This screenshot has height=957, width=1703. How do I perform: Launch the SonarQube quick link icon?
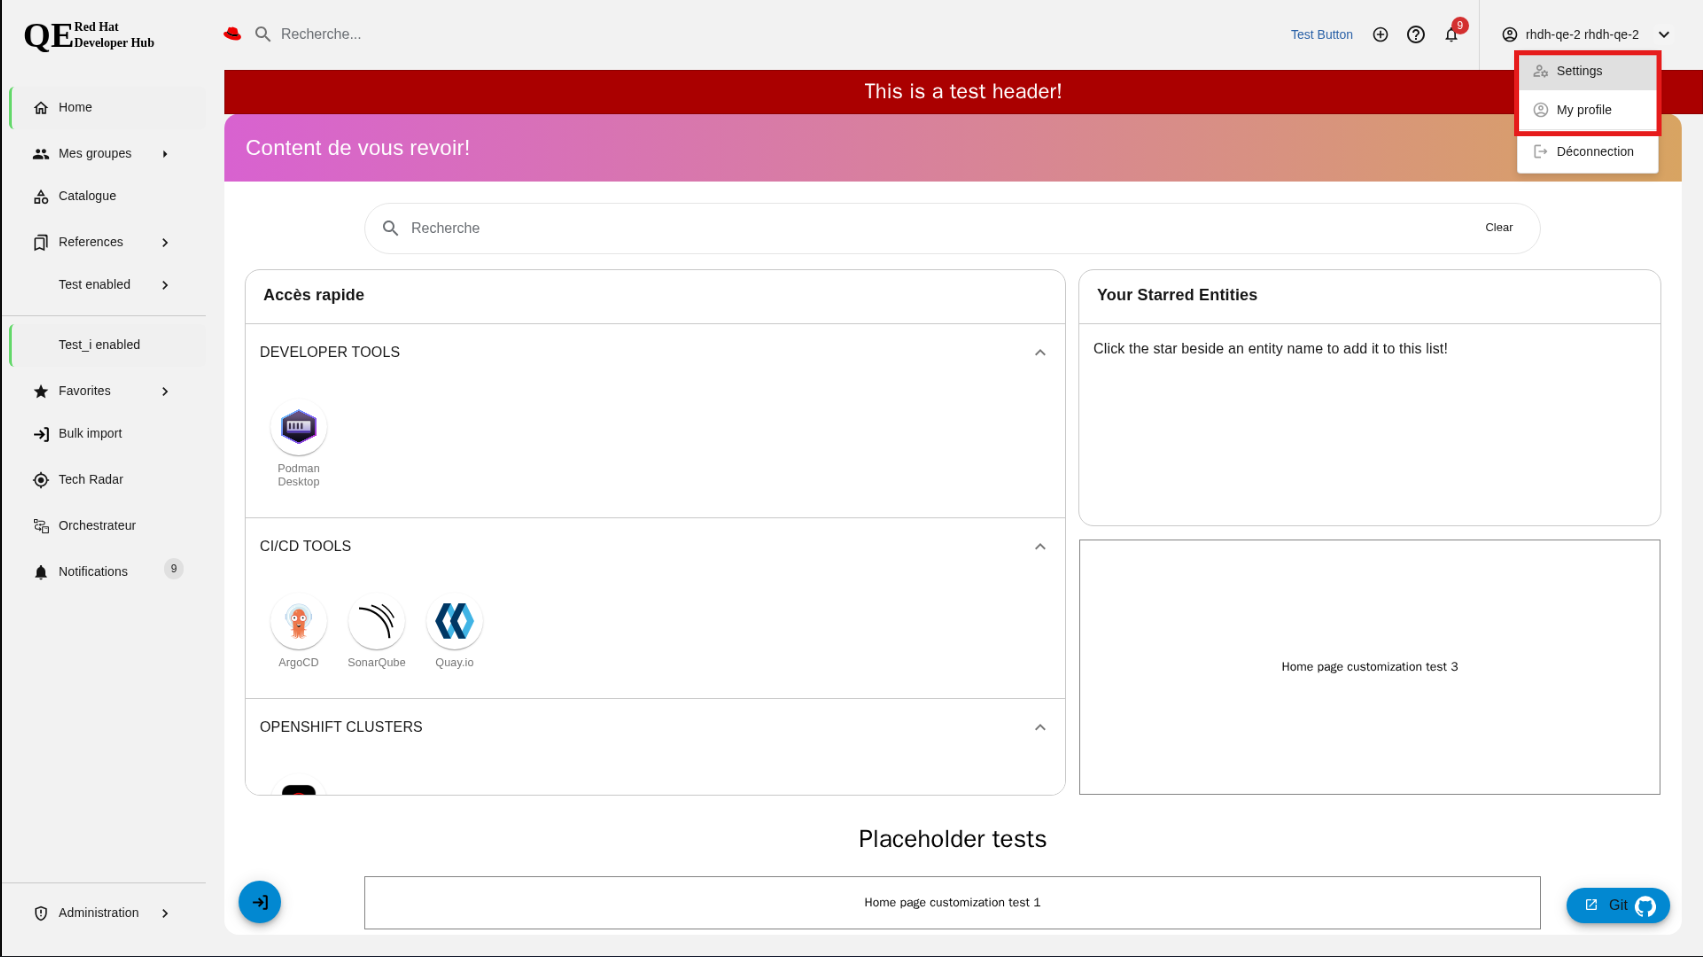tap(376, 622)
